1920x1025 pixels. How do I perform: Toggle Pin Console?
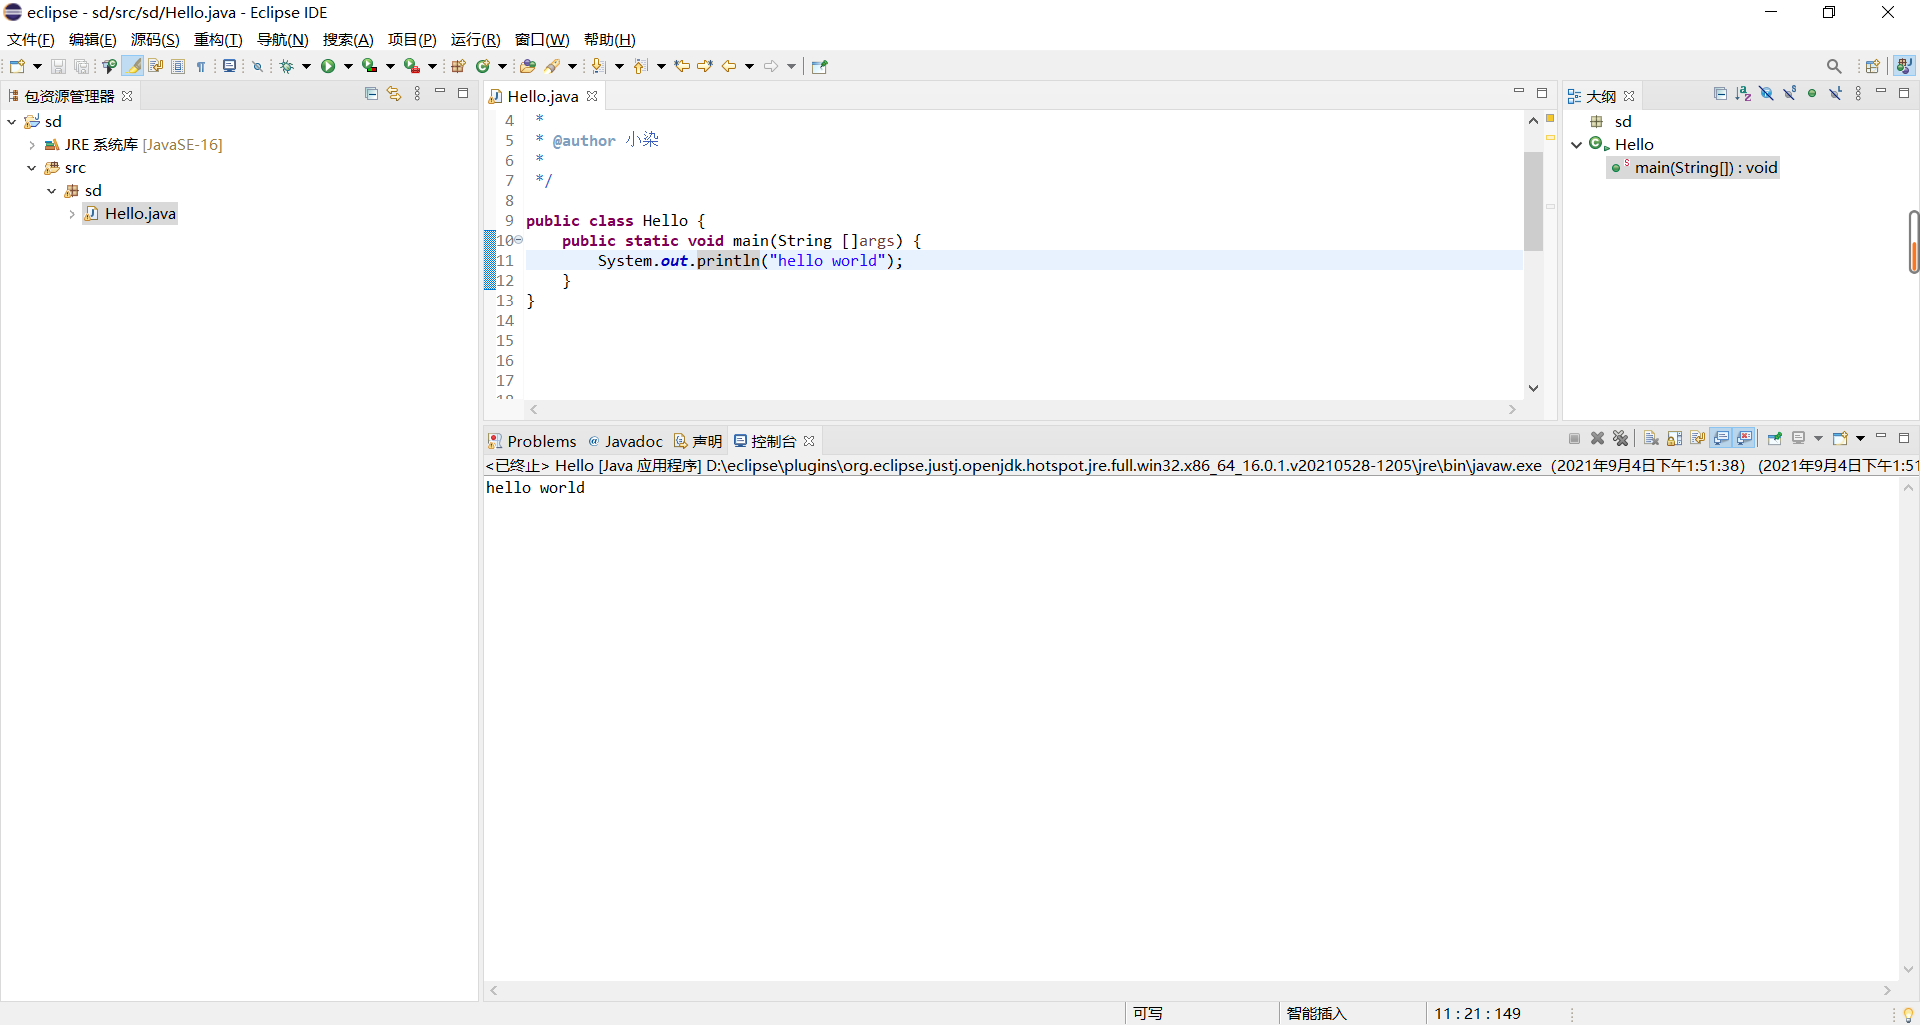pyautogui.click(x=1775, y=438)
